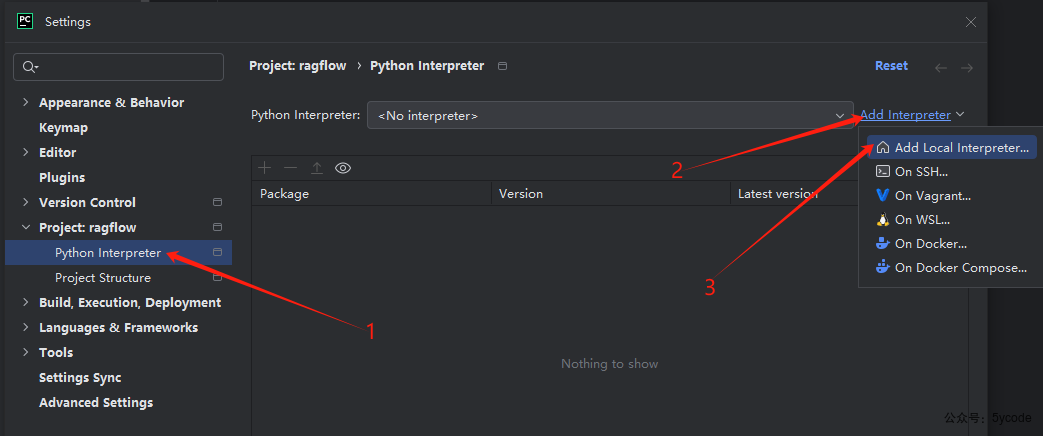Image resolution: width=1043 pixels, height=436 pixels.
Task: Click the Package column header
Action: tap(371, 194)
